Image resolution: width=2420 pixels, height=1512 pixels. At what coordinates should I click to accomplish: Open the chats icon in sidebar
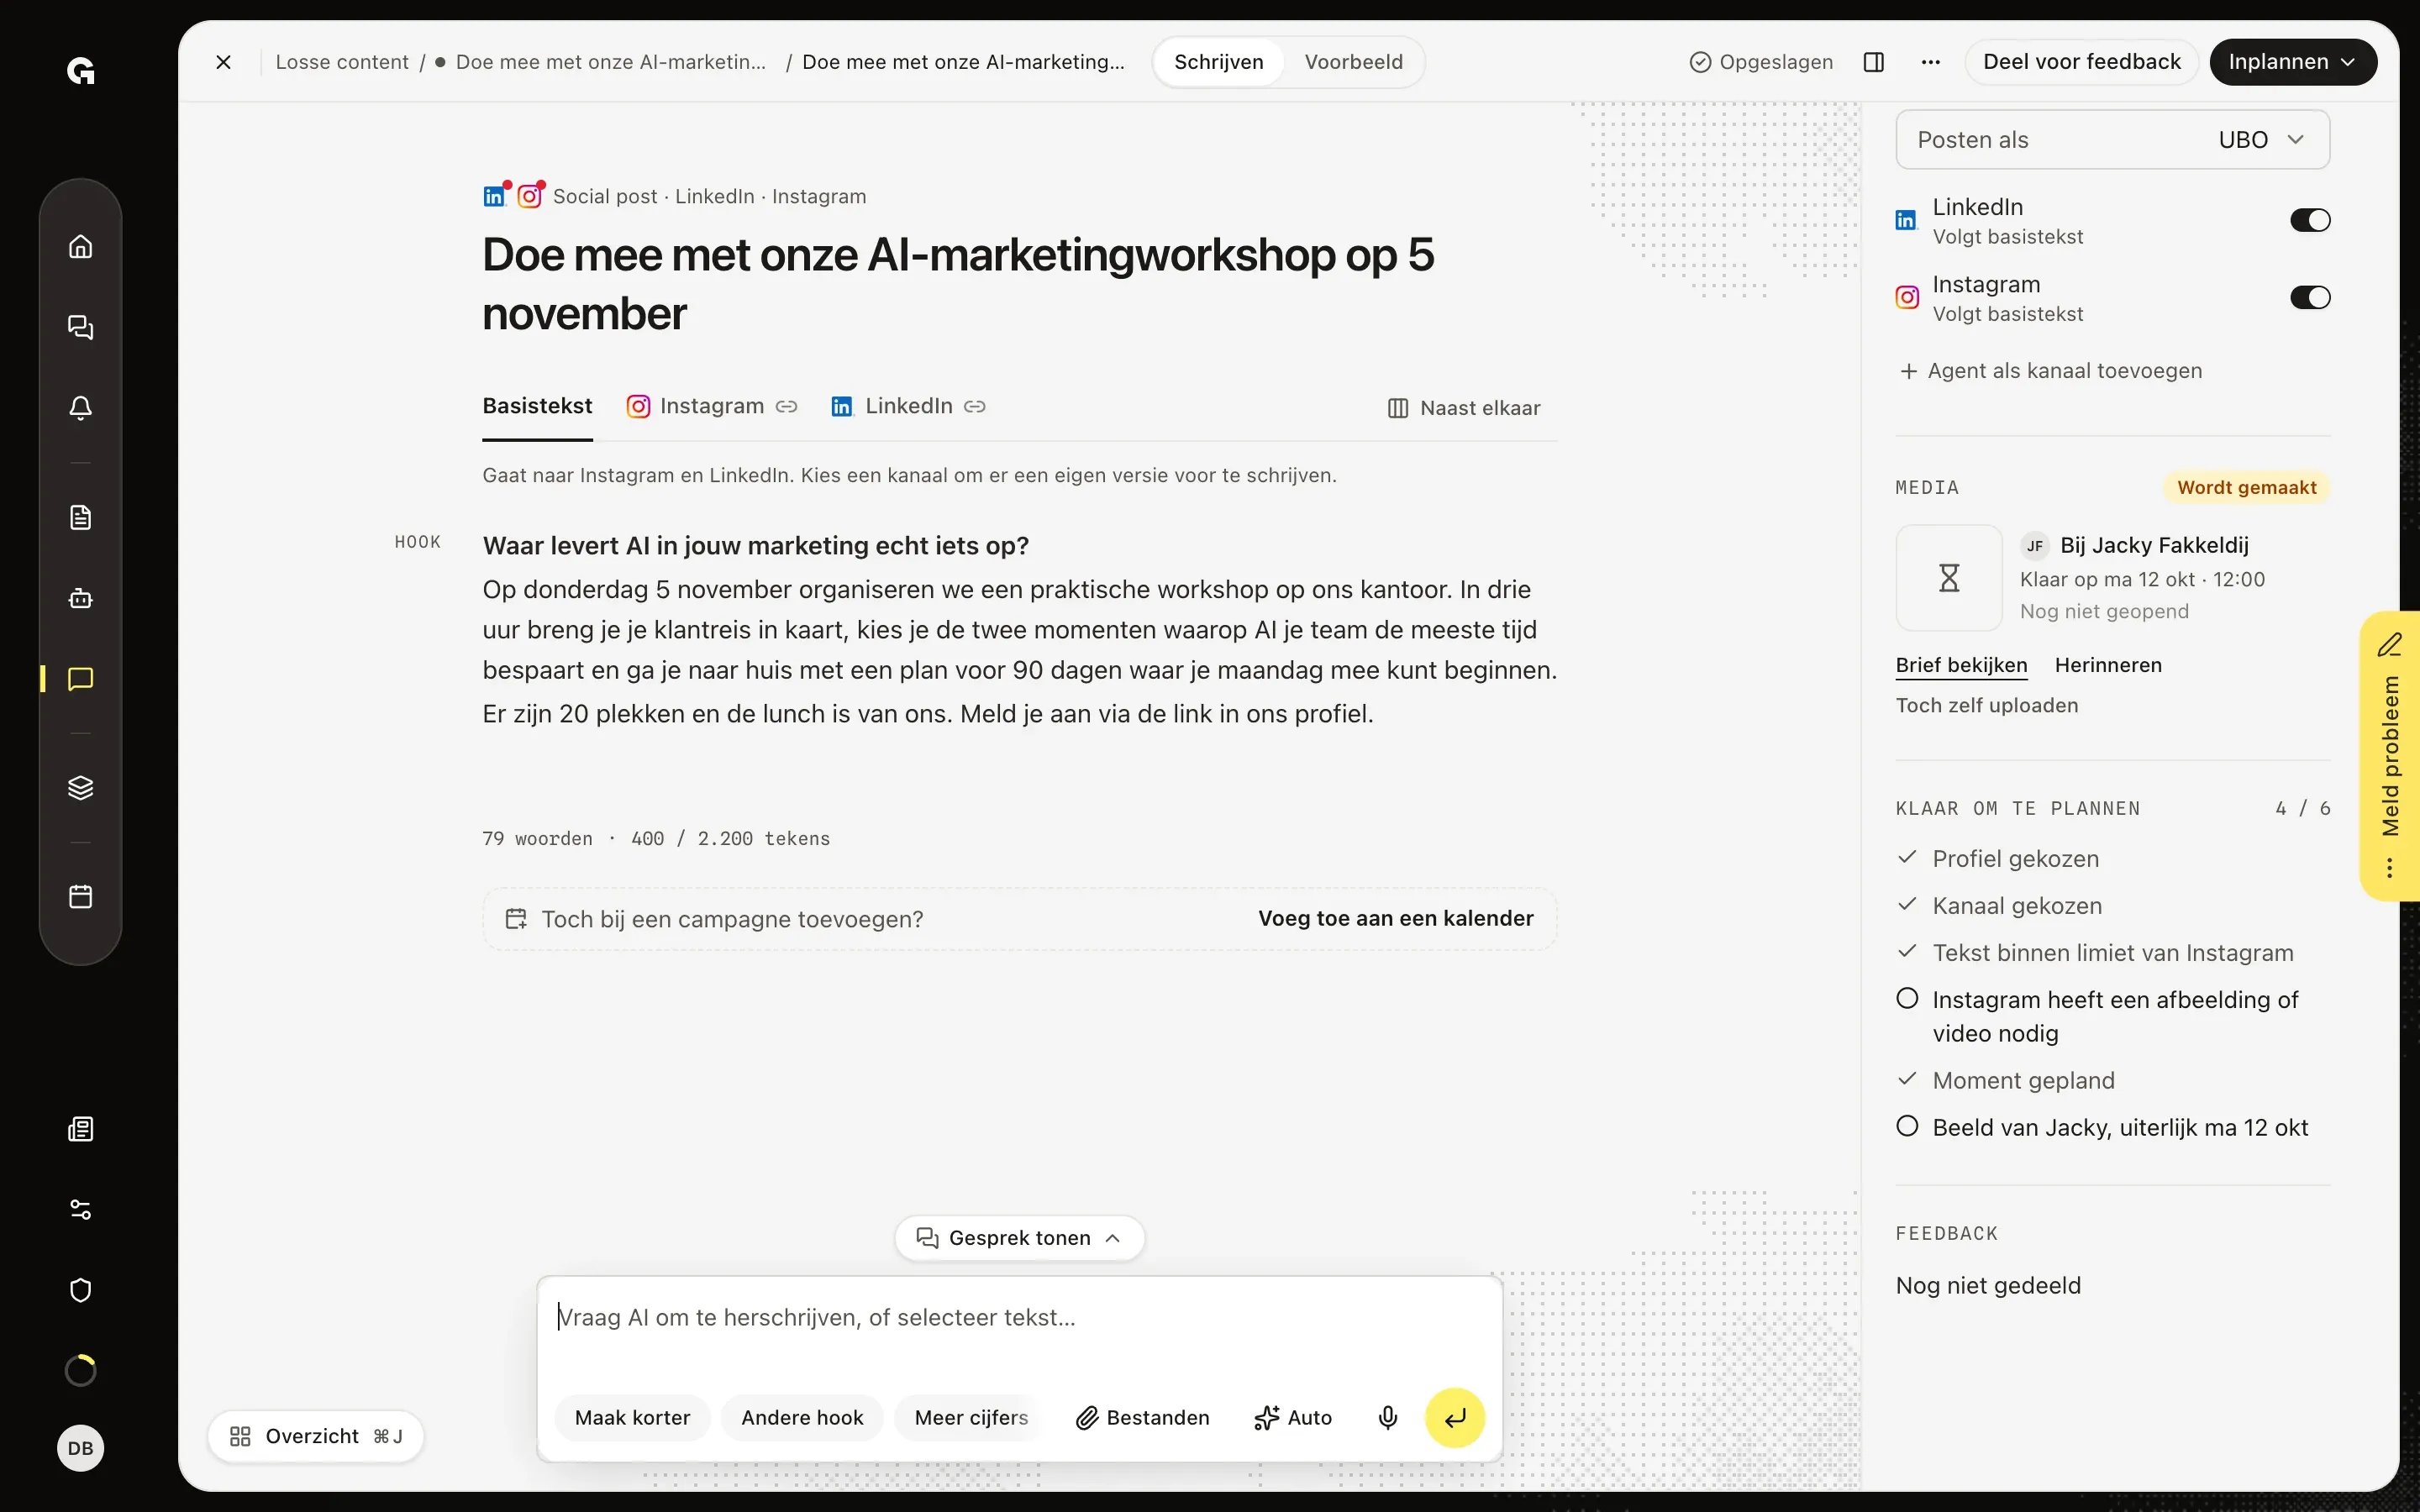click(81, 327)
